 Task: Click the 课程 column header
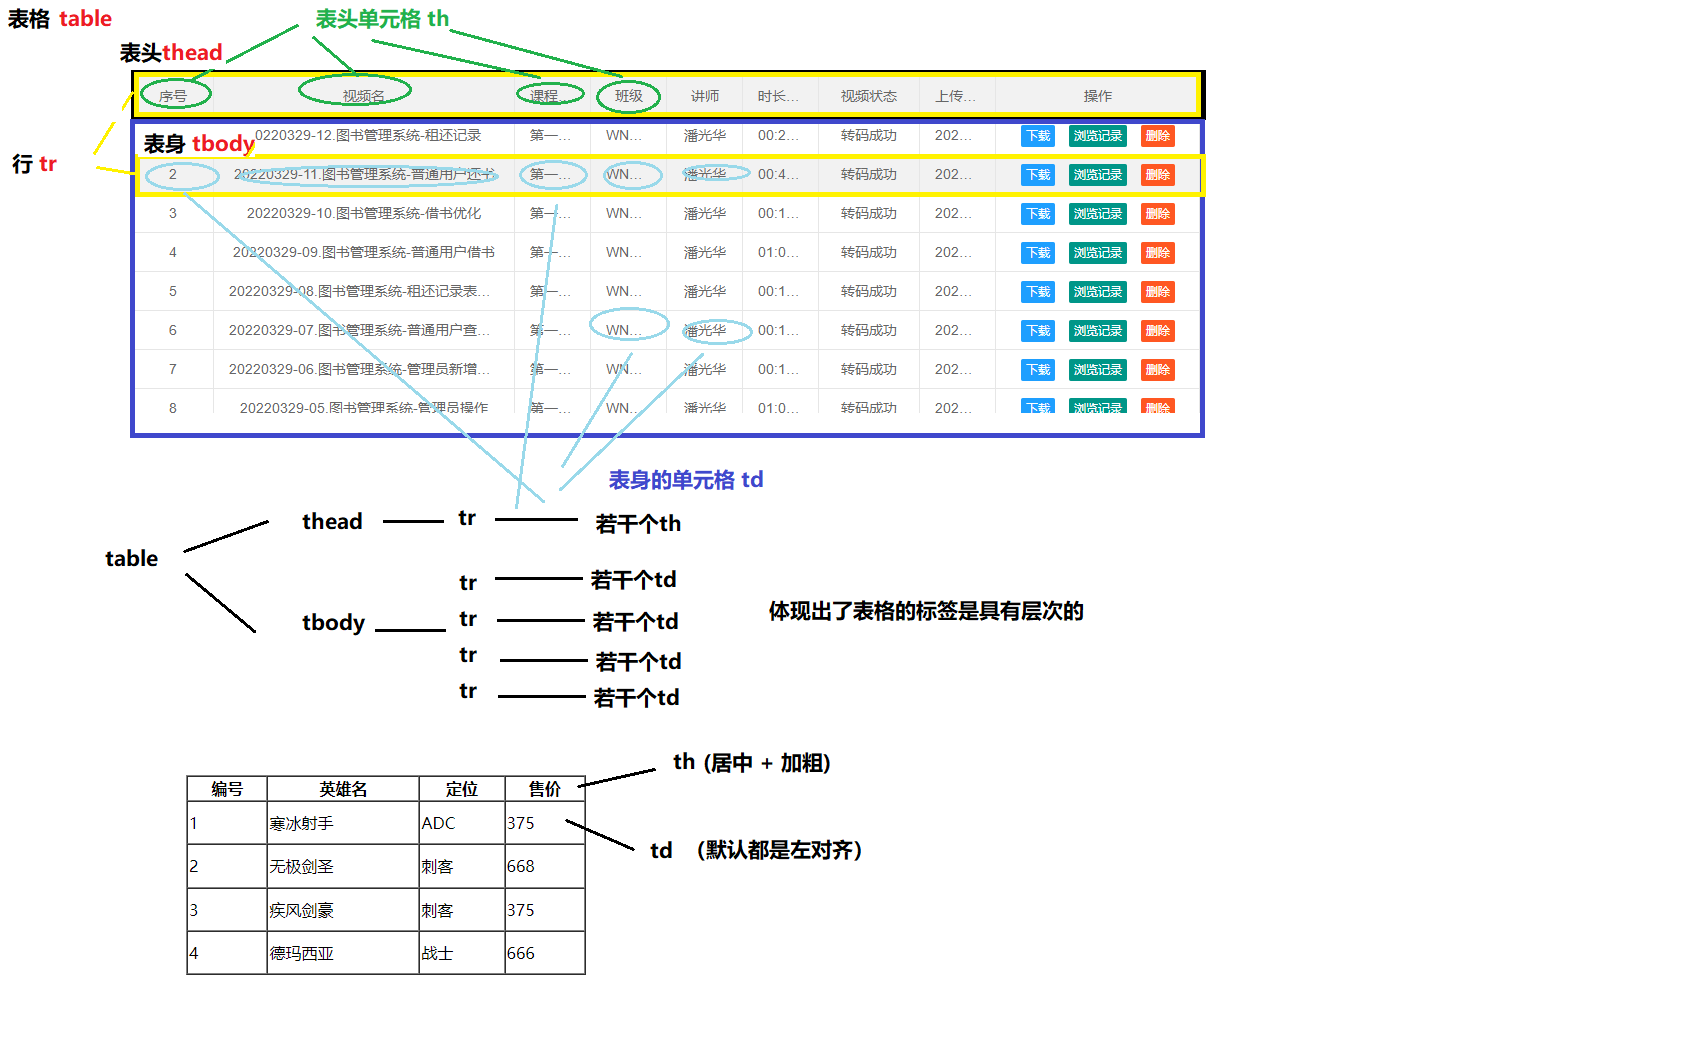544,96
